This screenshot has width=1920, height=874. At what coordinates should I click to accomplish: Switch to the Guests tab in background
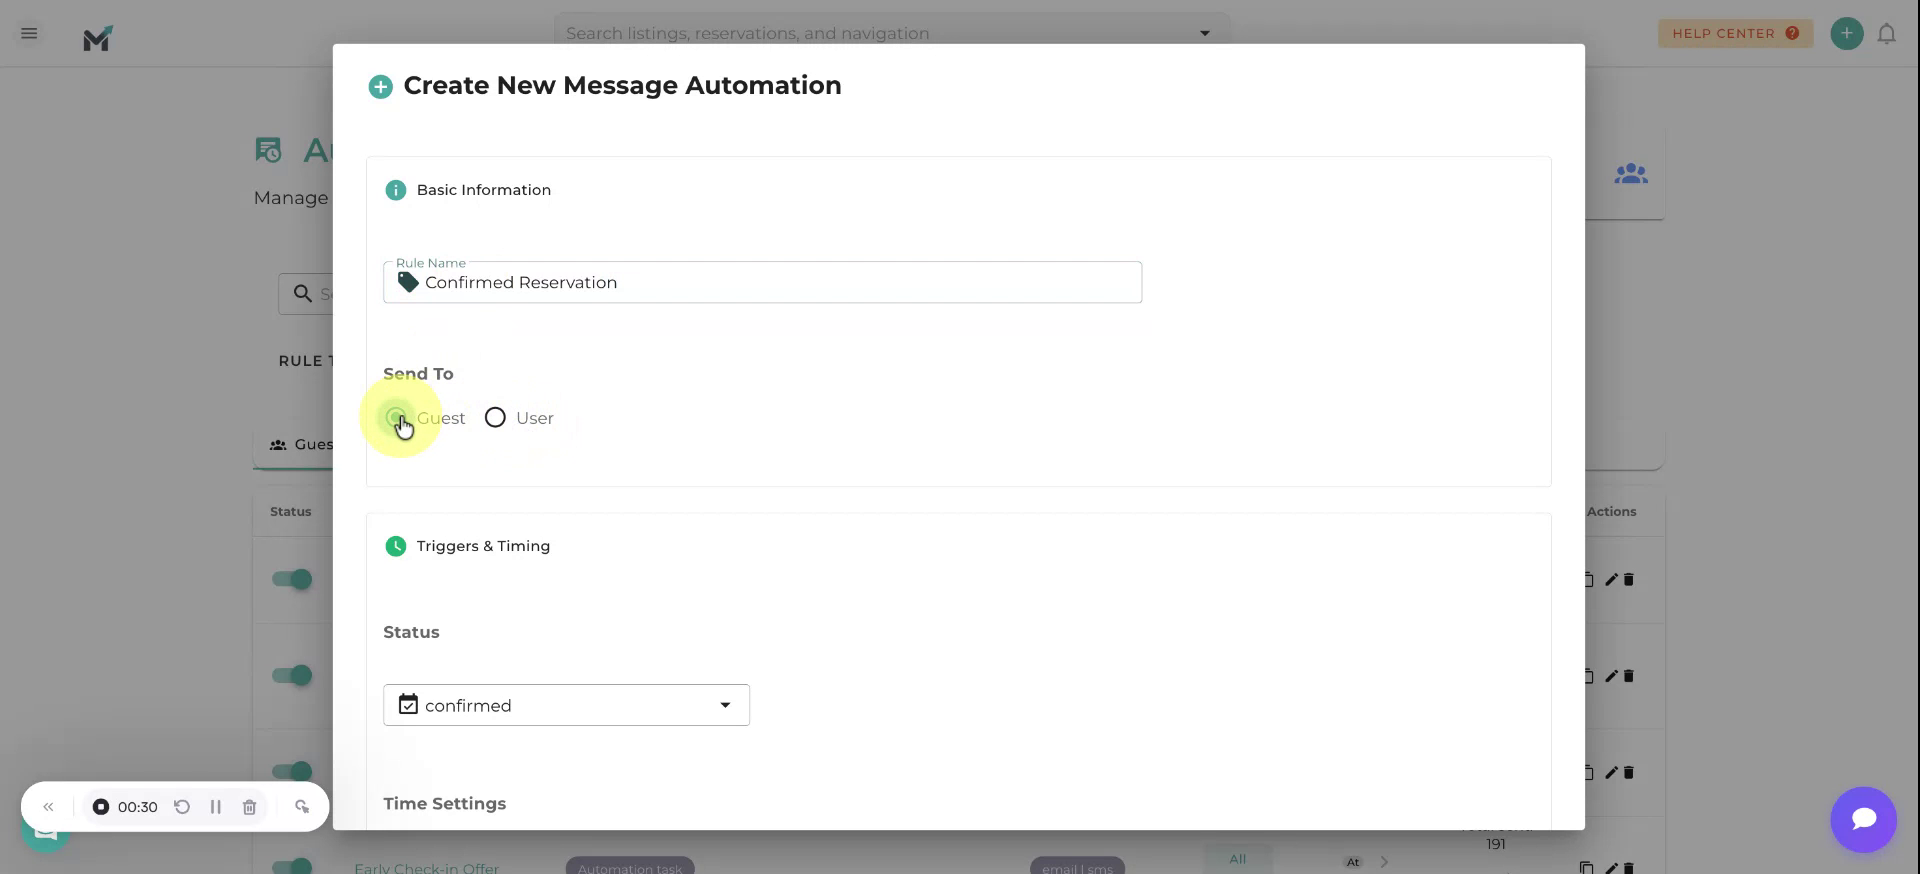tap(301, 444)
